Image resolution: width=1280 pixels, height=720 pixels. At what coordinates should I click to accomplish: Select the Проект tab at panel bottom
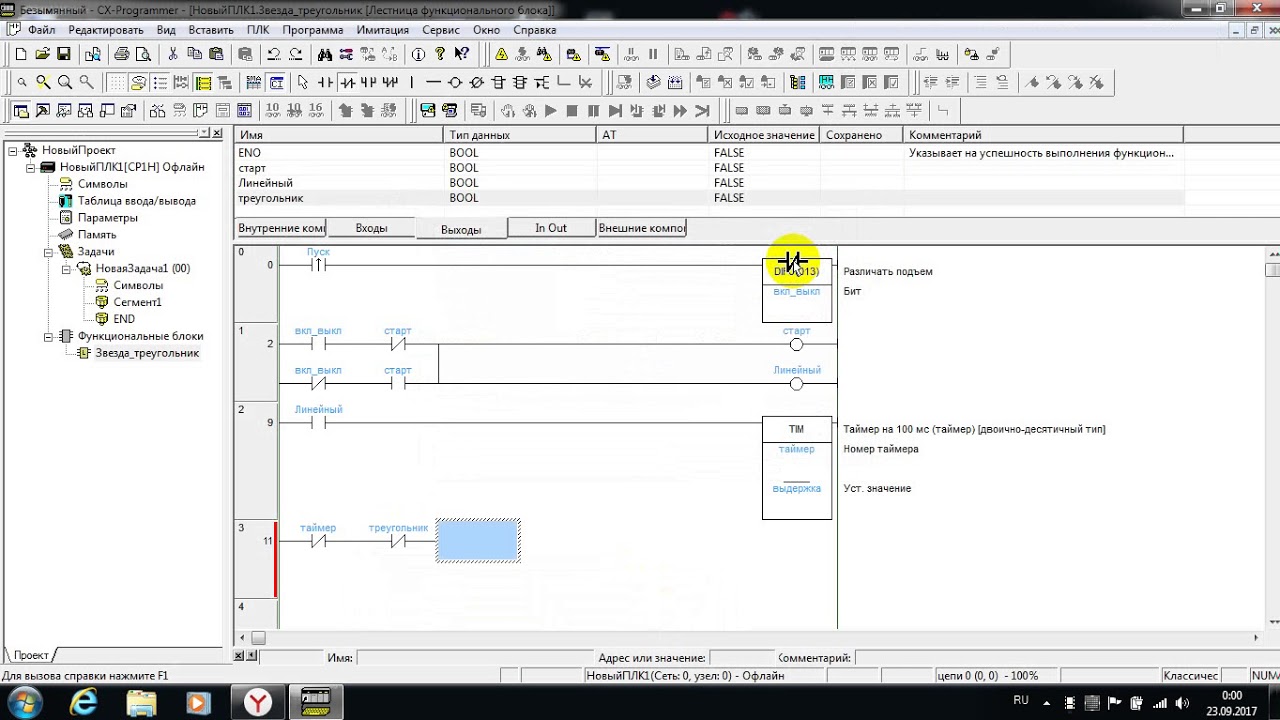(31, 655)
